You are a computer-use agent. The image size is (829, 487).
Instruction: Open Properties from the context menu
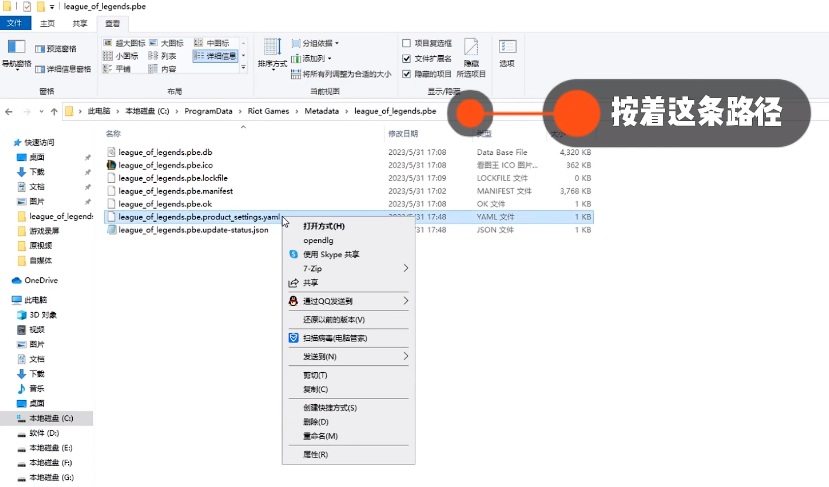point(348,454)
